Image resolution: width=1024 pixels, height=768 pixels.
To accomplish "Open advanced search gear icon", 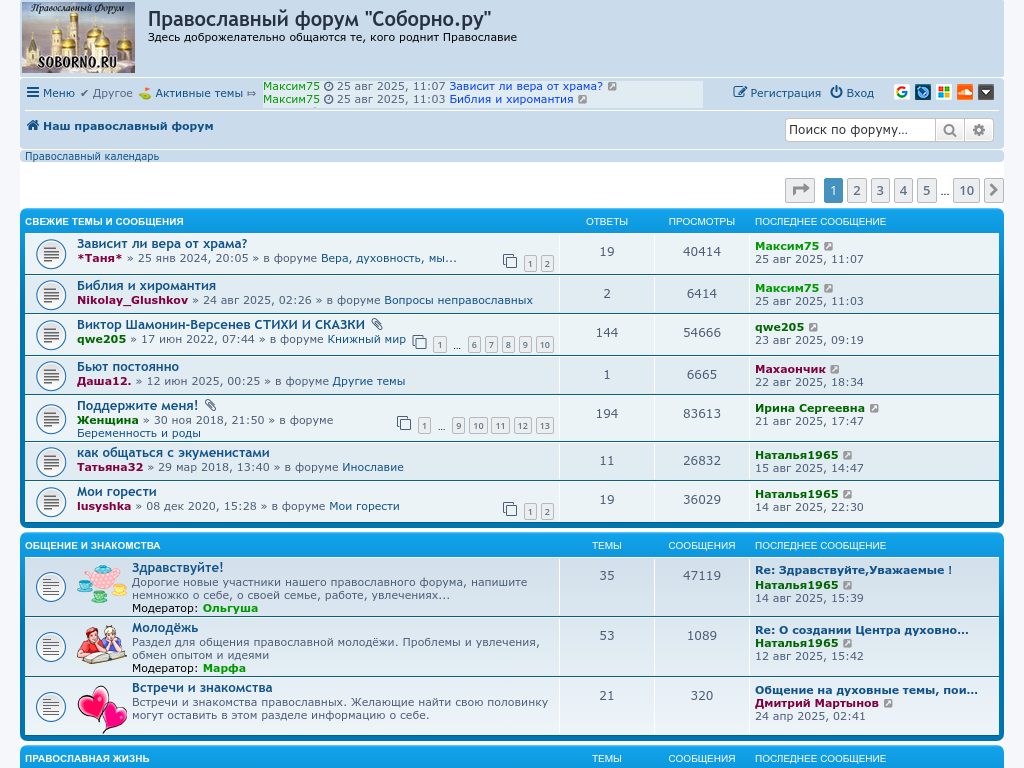I will [979, 130].
